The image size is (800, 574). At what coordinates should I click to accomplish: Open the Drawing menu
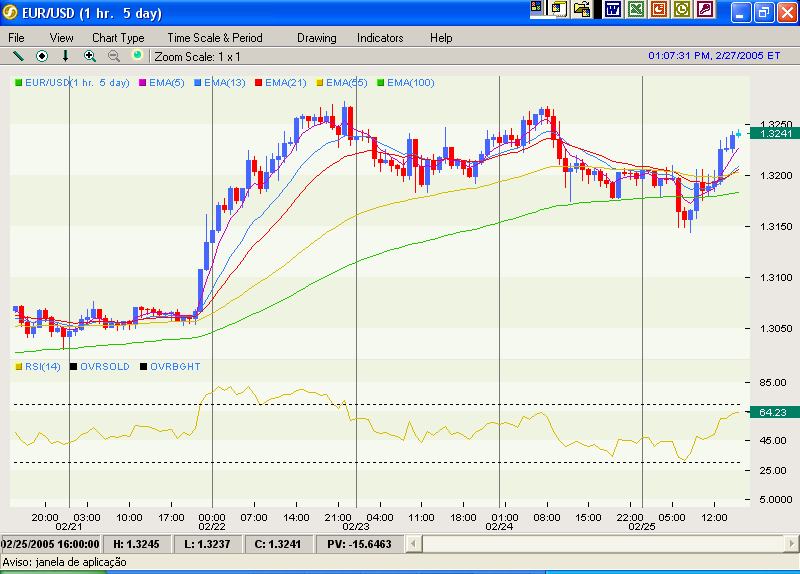click(316, 38)
